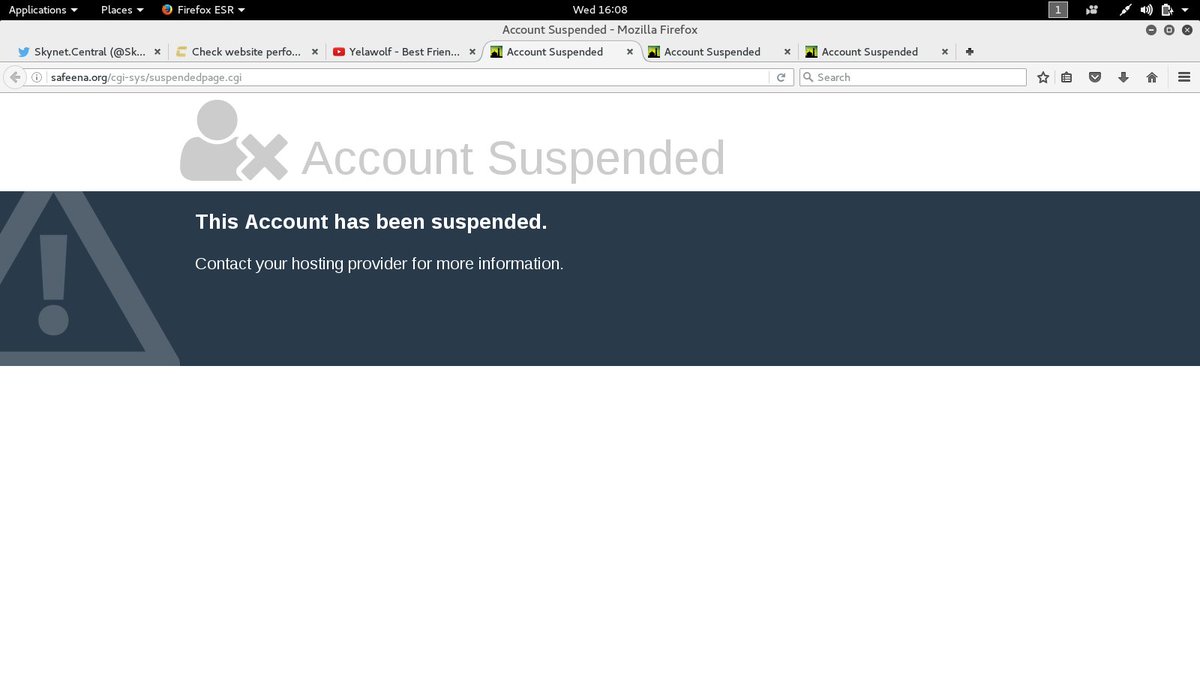This screenshot has height=675, width=1200.
Task: Bookmark this page with the star icon
Action: coord(1043,77)
